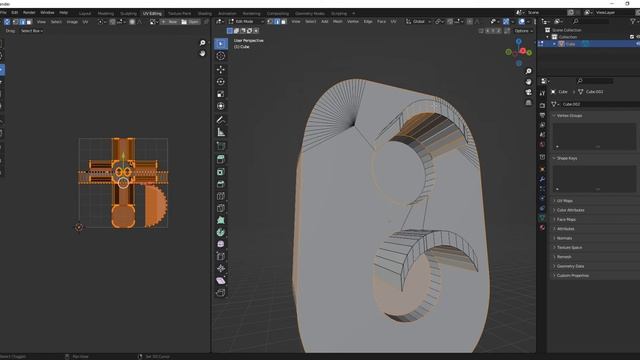Click pan hand icon in the UV editor
Screen dimensions: 640x360
click(202, 53)
